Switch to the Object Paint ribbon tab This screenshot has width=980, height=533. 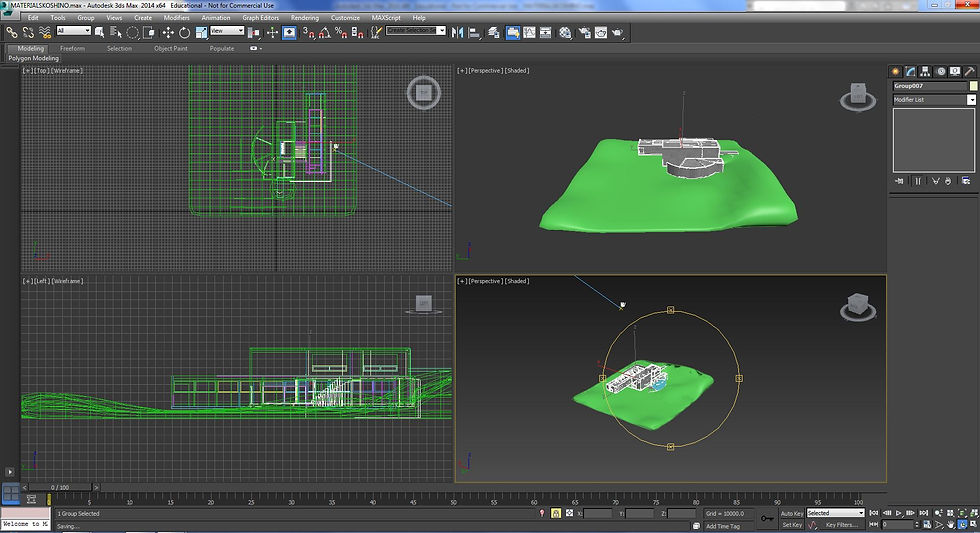171,48
